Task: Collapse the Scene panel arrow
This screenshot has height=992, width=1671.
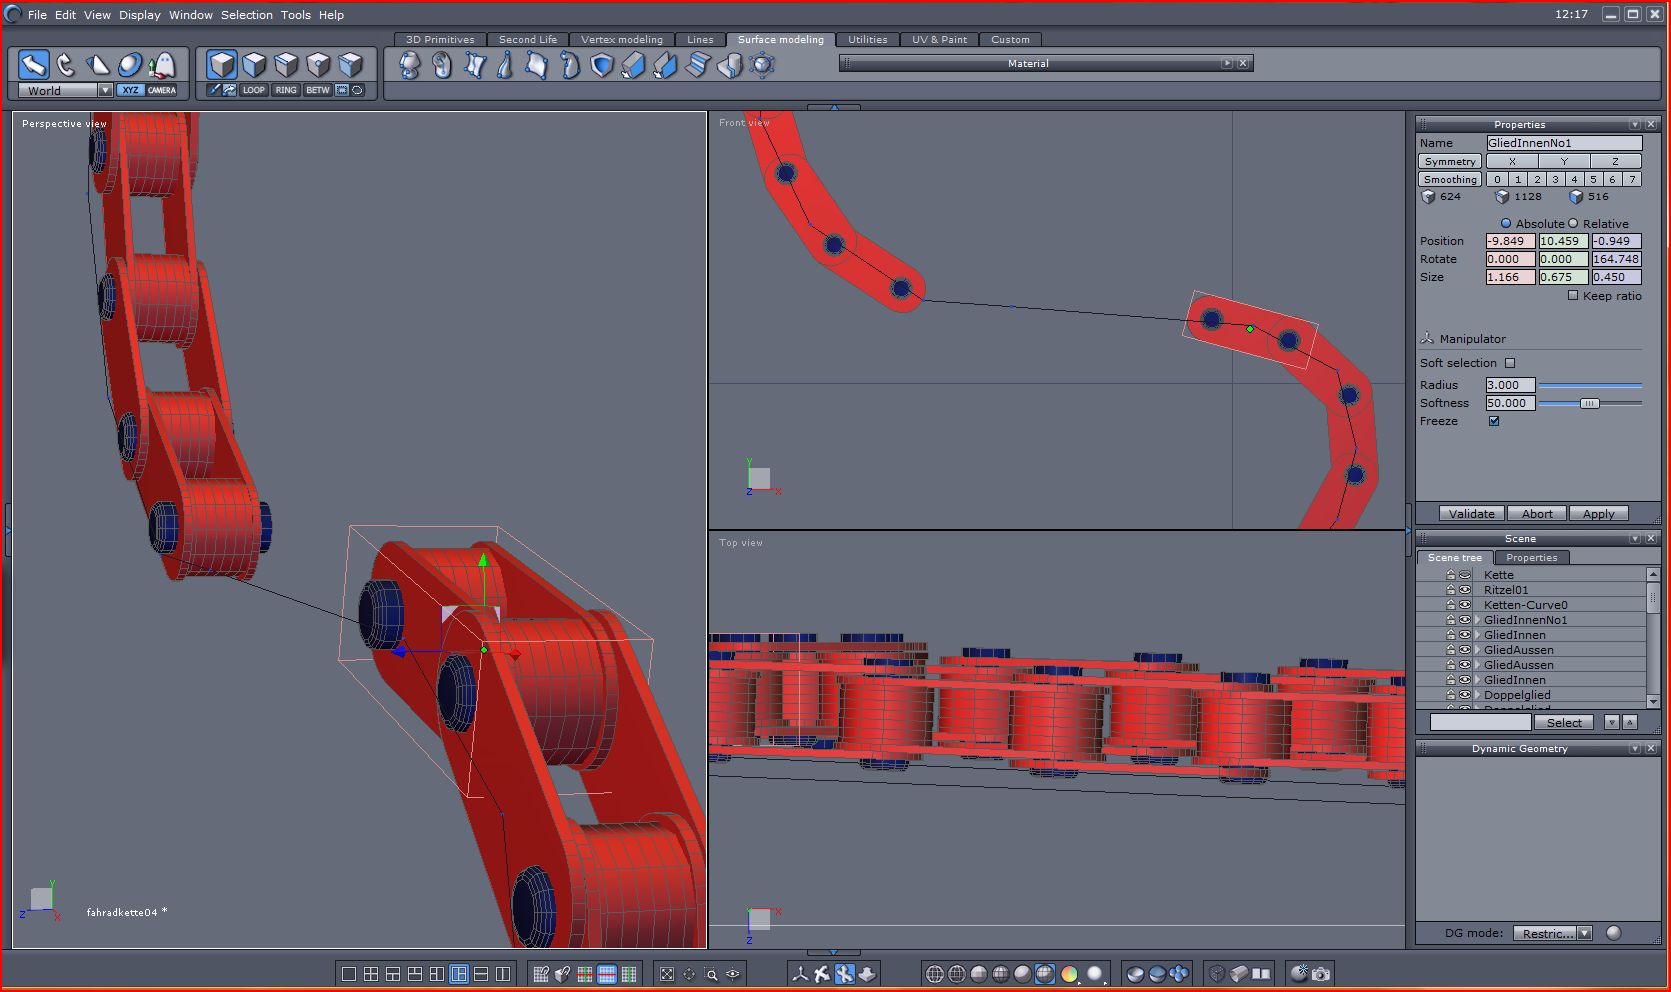Action: 1635,538
